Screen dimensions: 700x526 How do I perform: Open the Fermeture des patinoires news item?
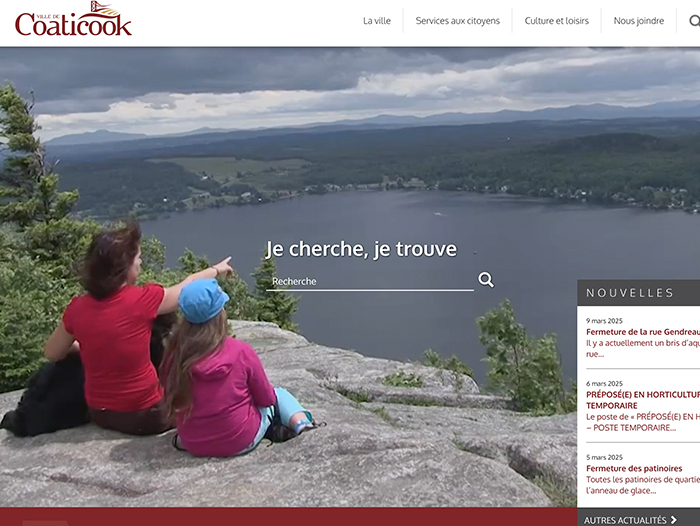tap(634, 468)
